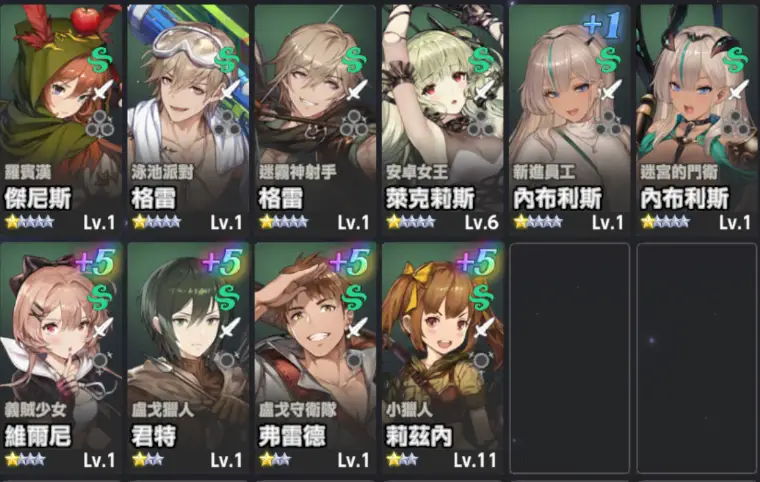Choose the 迷霧神射手 格雷 card
This screenshot has width=760, height=482.
315,119
